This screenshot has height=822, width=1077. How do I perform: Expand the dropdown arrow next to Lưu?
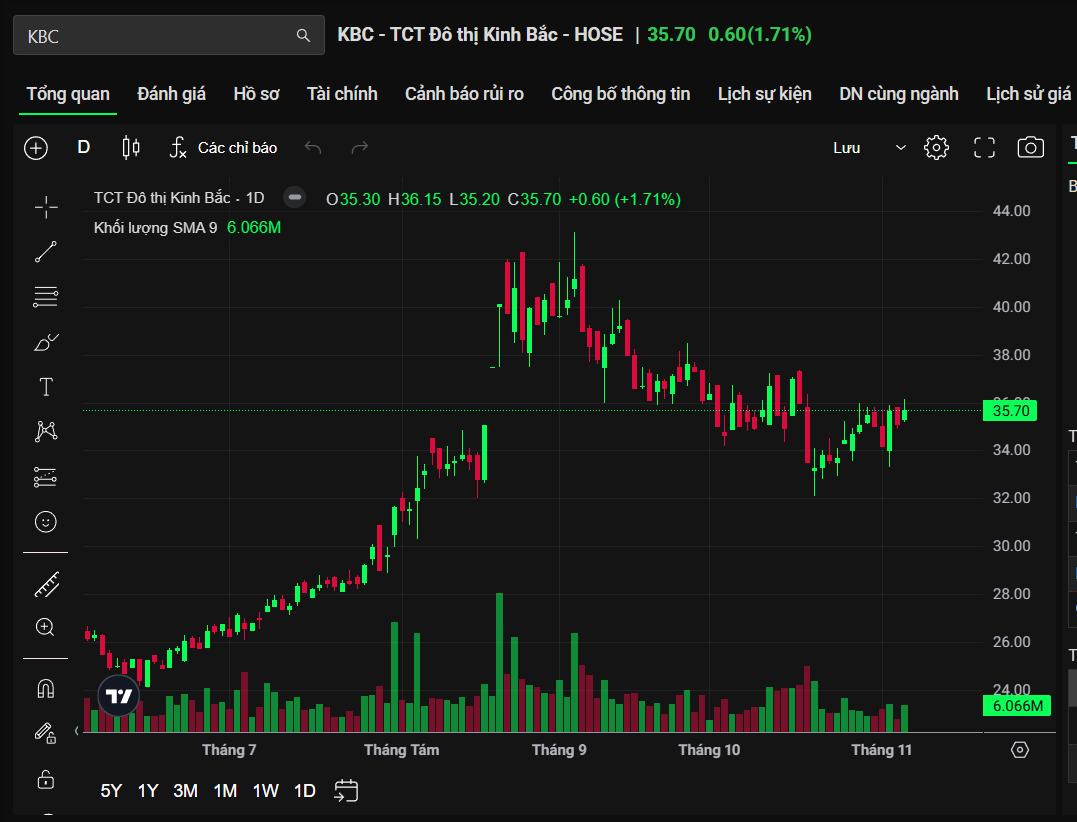[900, 148]
